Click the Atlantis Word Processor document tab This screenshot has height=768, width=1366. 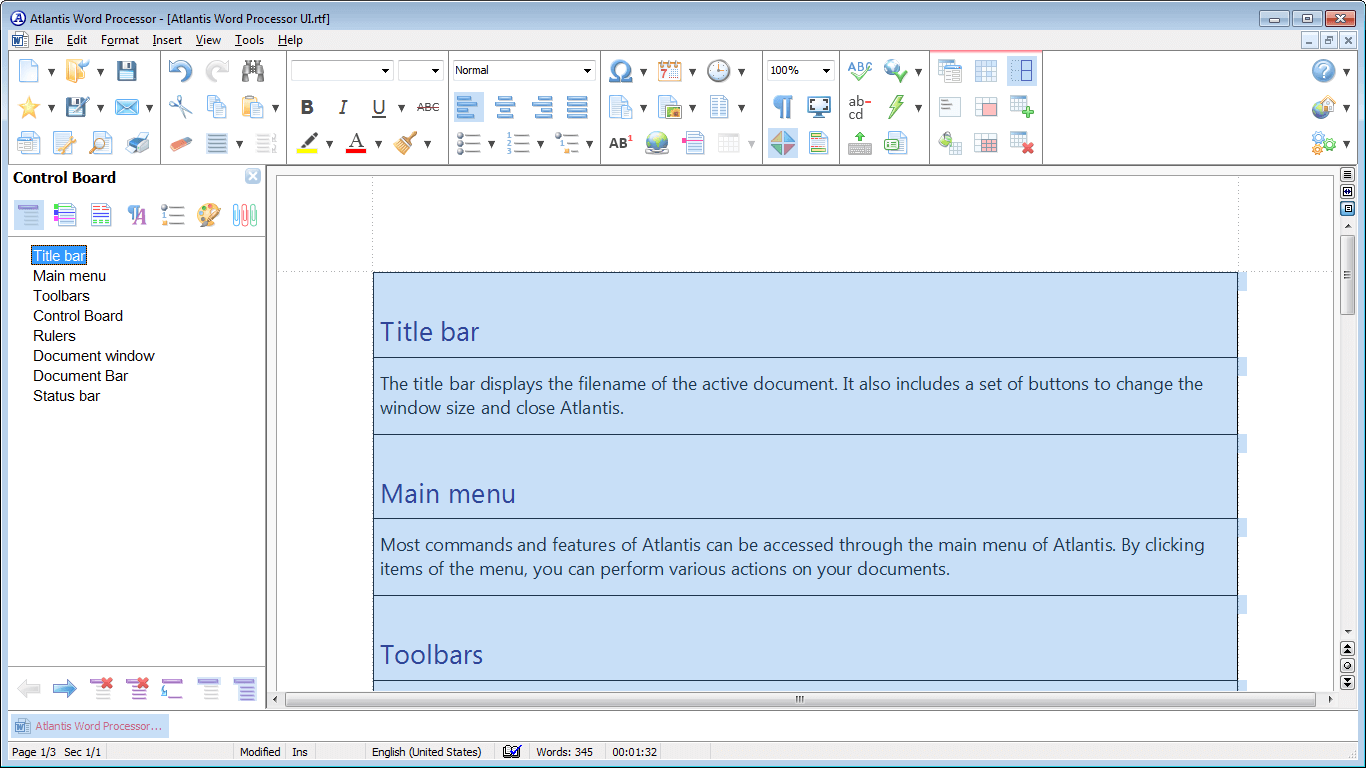click(x=89, y=726)
